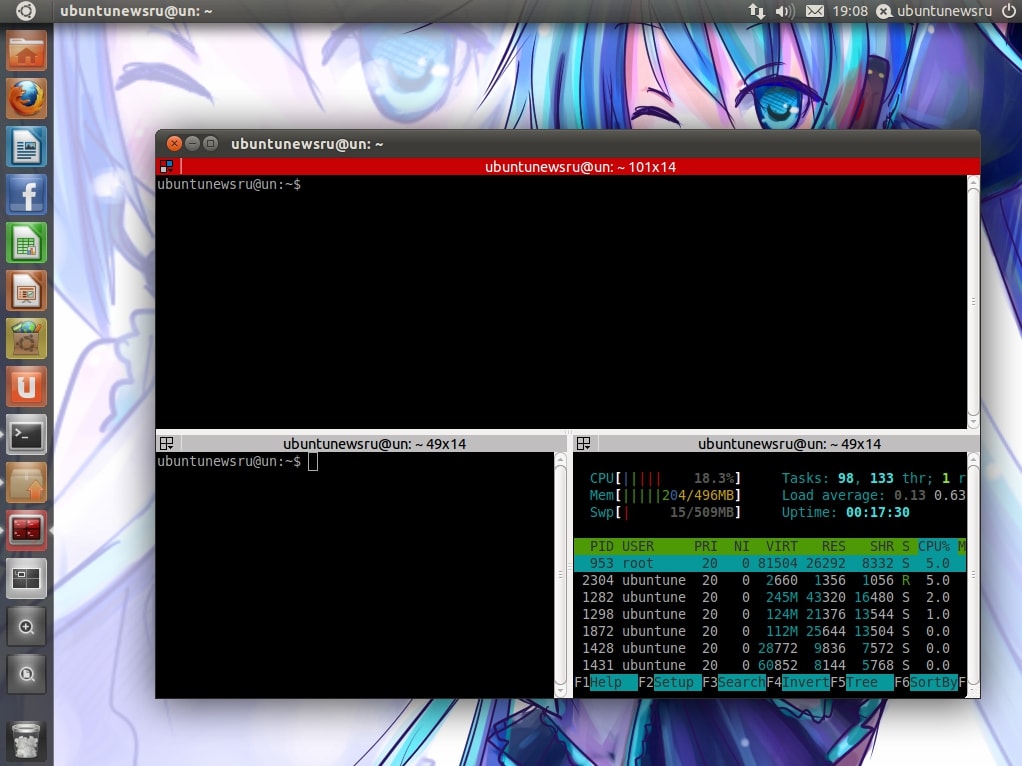Image resolution: width=1022 pixels, height=766 pixels.
Task: Click the Tasks count line in htop
Action: pos(873,479)
